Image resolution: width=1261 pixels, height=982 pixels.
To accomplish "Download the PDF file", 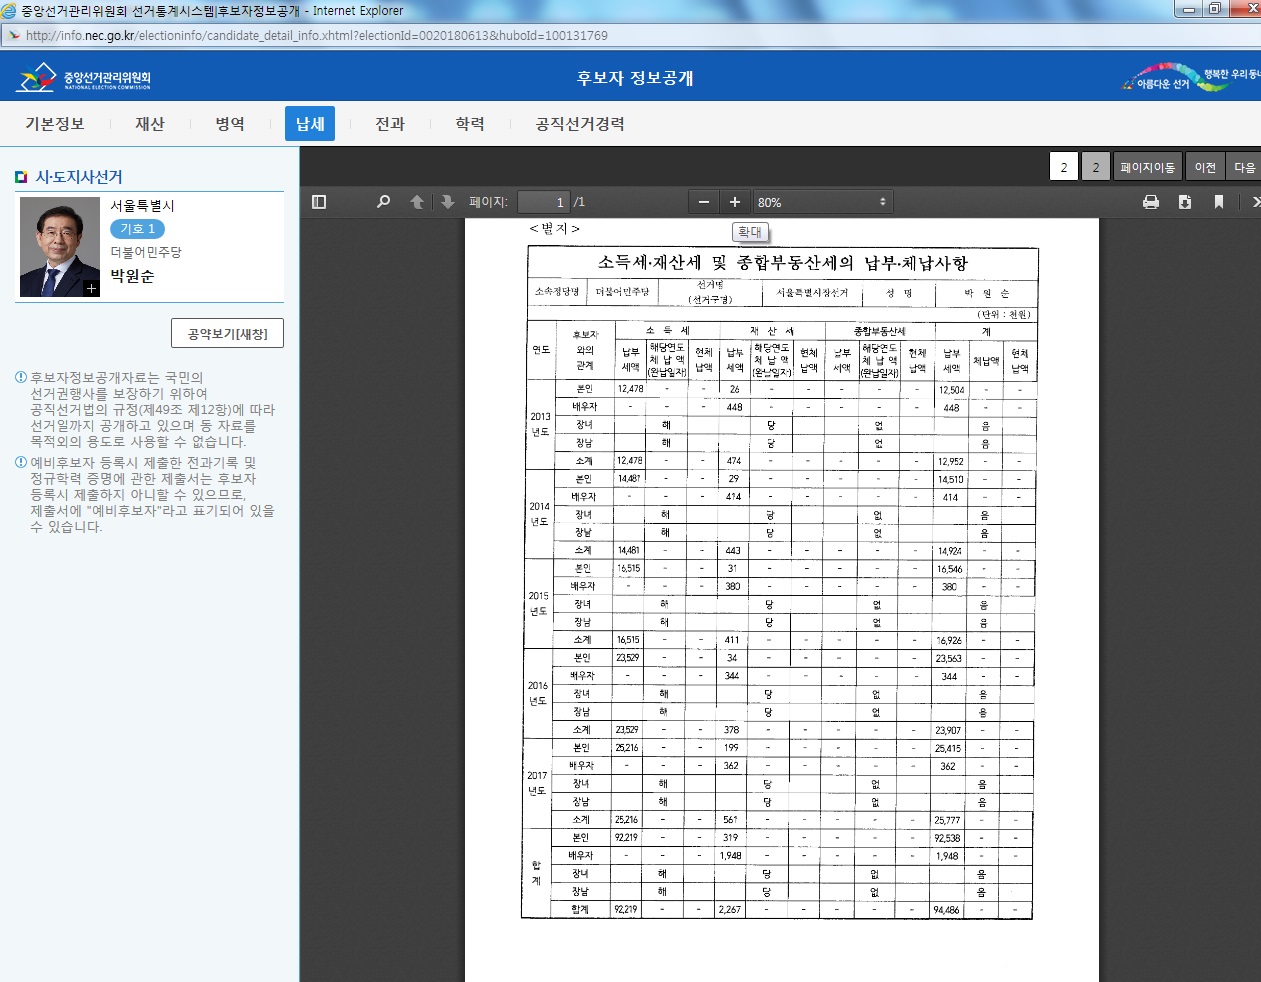I will [x=1185, y=202].
